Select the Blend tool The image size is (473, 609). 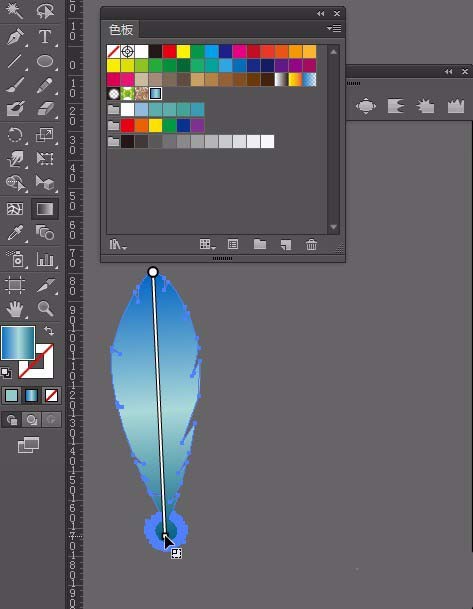click(45, 233)
